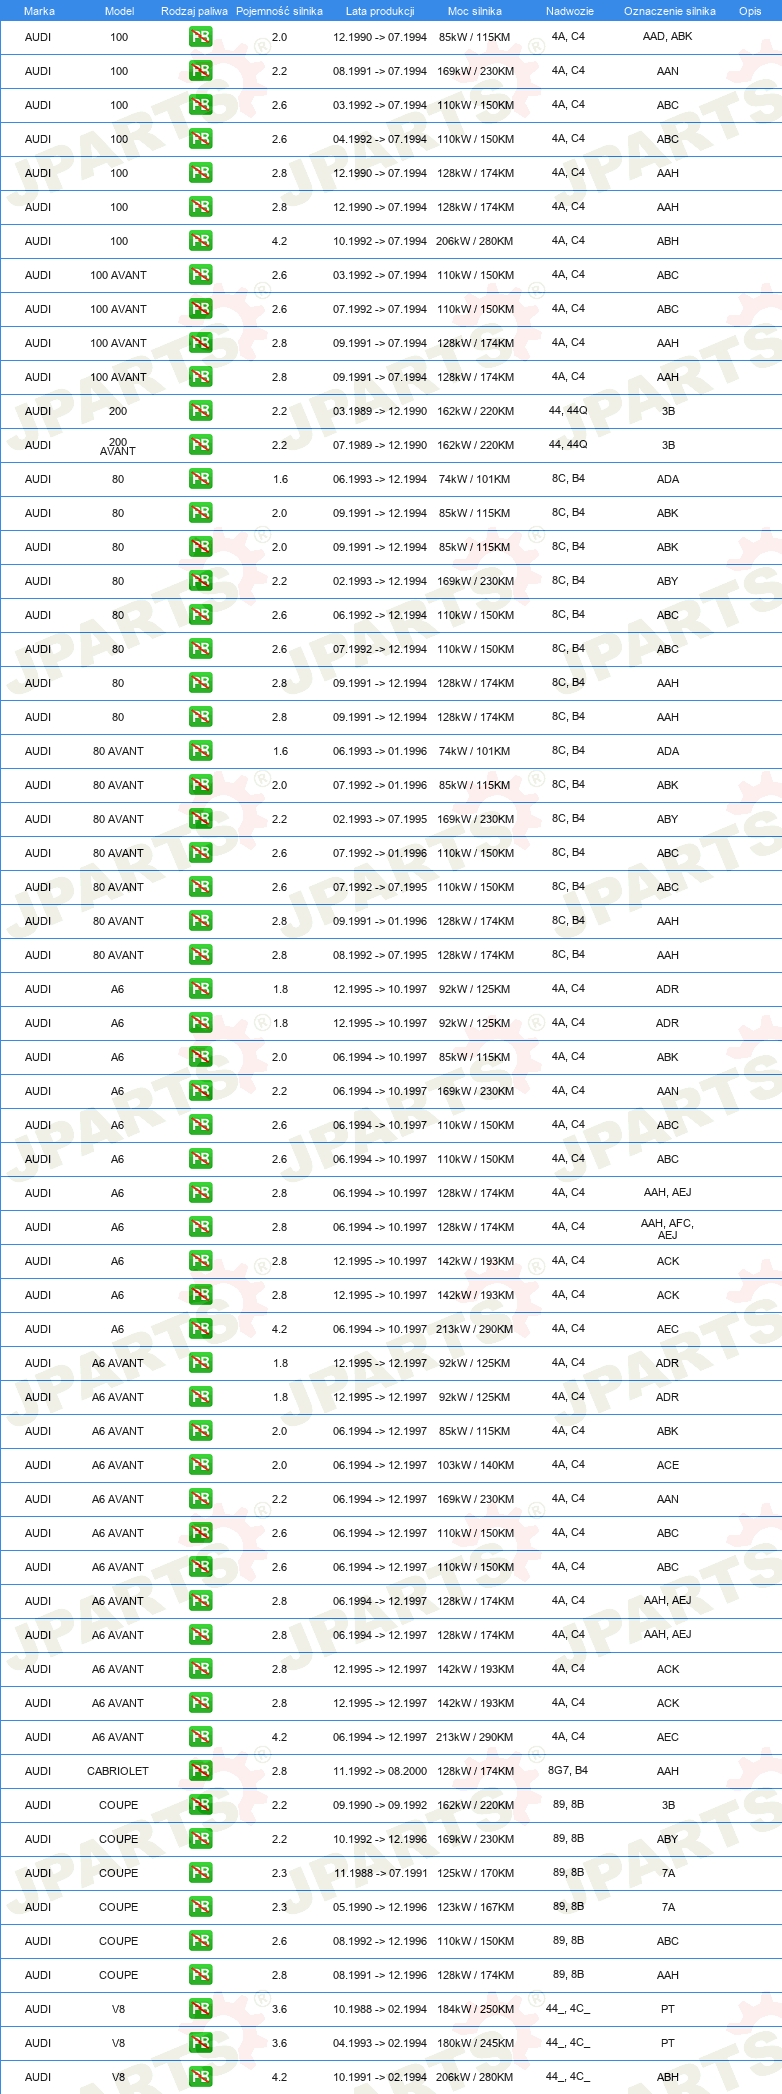Click fuel icon in V8 184kW / 250KM row
Image resolution: width=782 pixels, height=2094 pixels.
(200, 2009)
